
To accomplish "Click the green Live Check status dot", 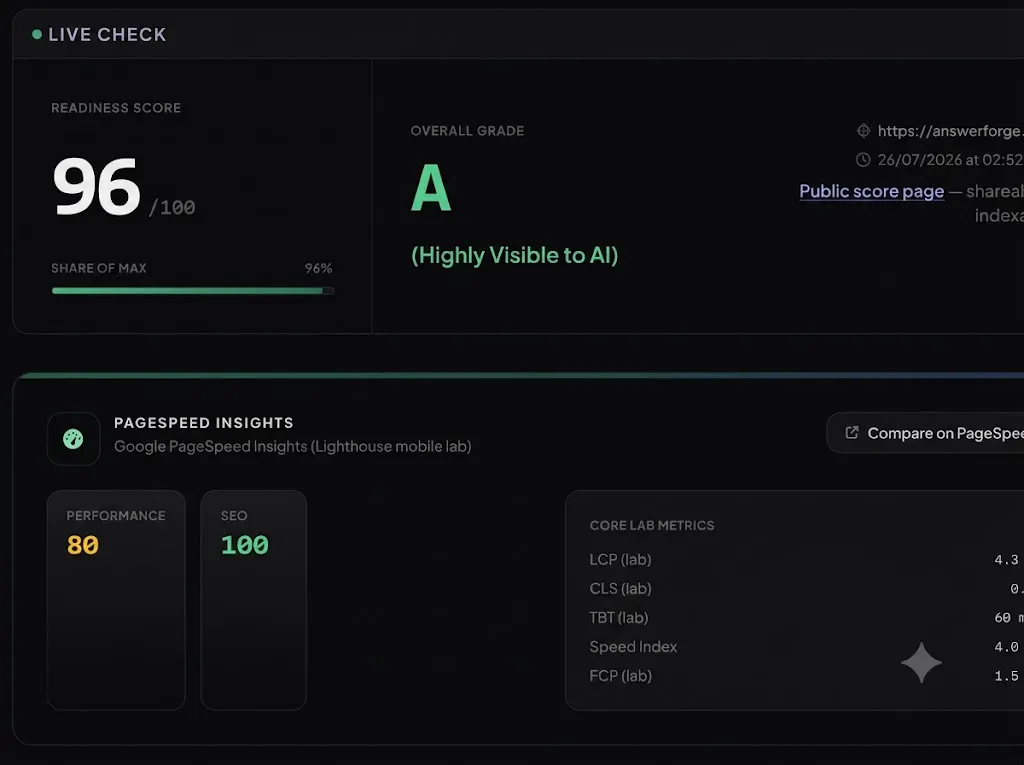I will (37, 35).
